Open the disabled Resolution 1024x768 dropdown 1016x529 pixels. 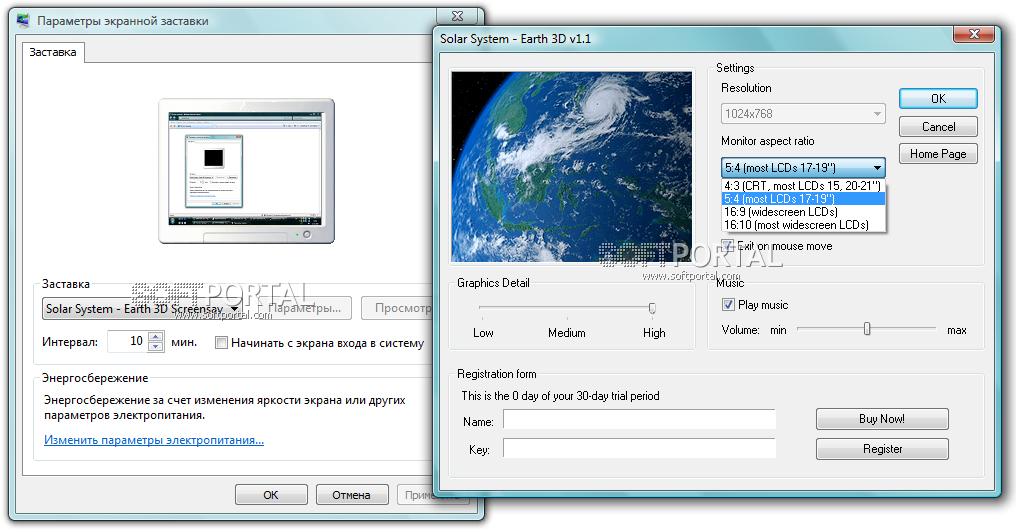[x=803, y=113]
